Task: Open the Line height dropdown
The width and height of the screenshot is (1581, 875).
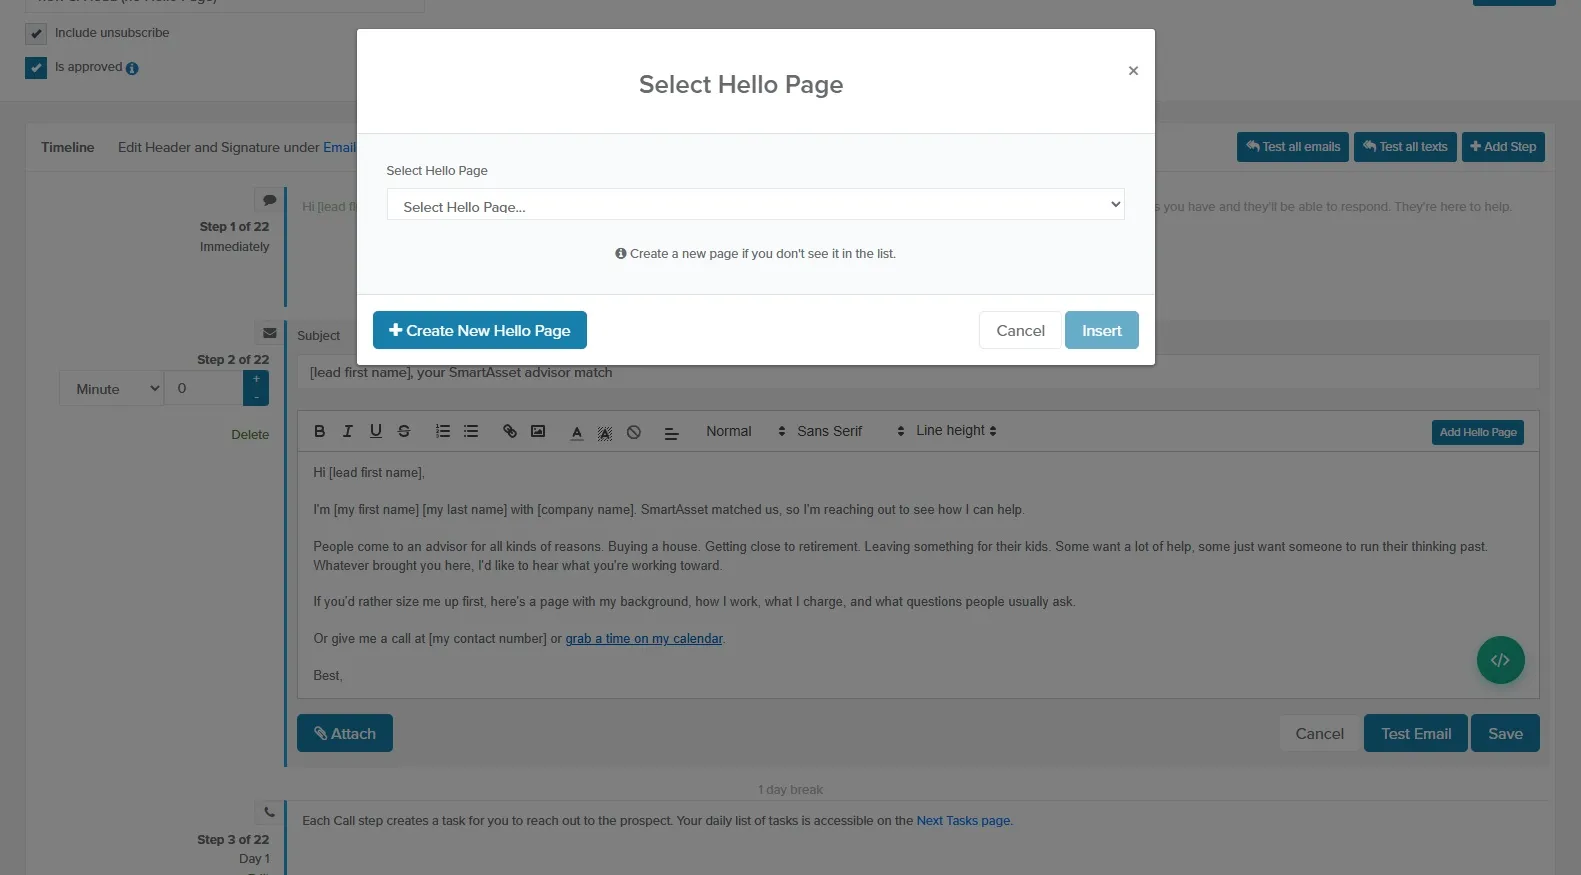Action: pos(956,431)
